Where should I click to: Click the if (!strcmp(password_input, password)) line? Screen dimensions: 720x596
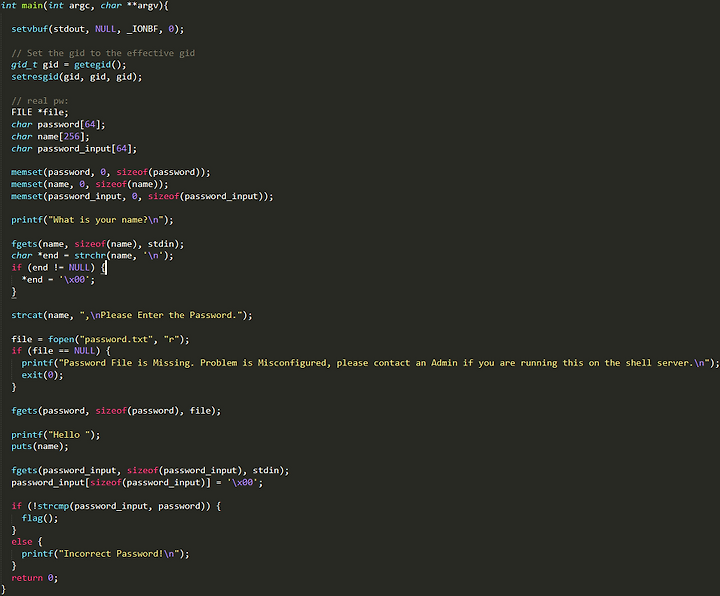[x=116, y=506]
